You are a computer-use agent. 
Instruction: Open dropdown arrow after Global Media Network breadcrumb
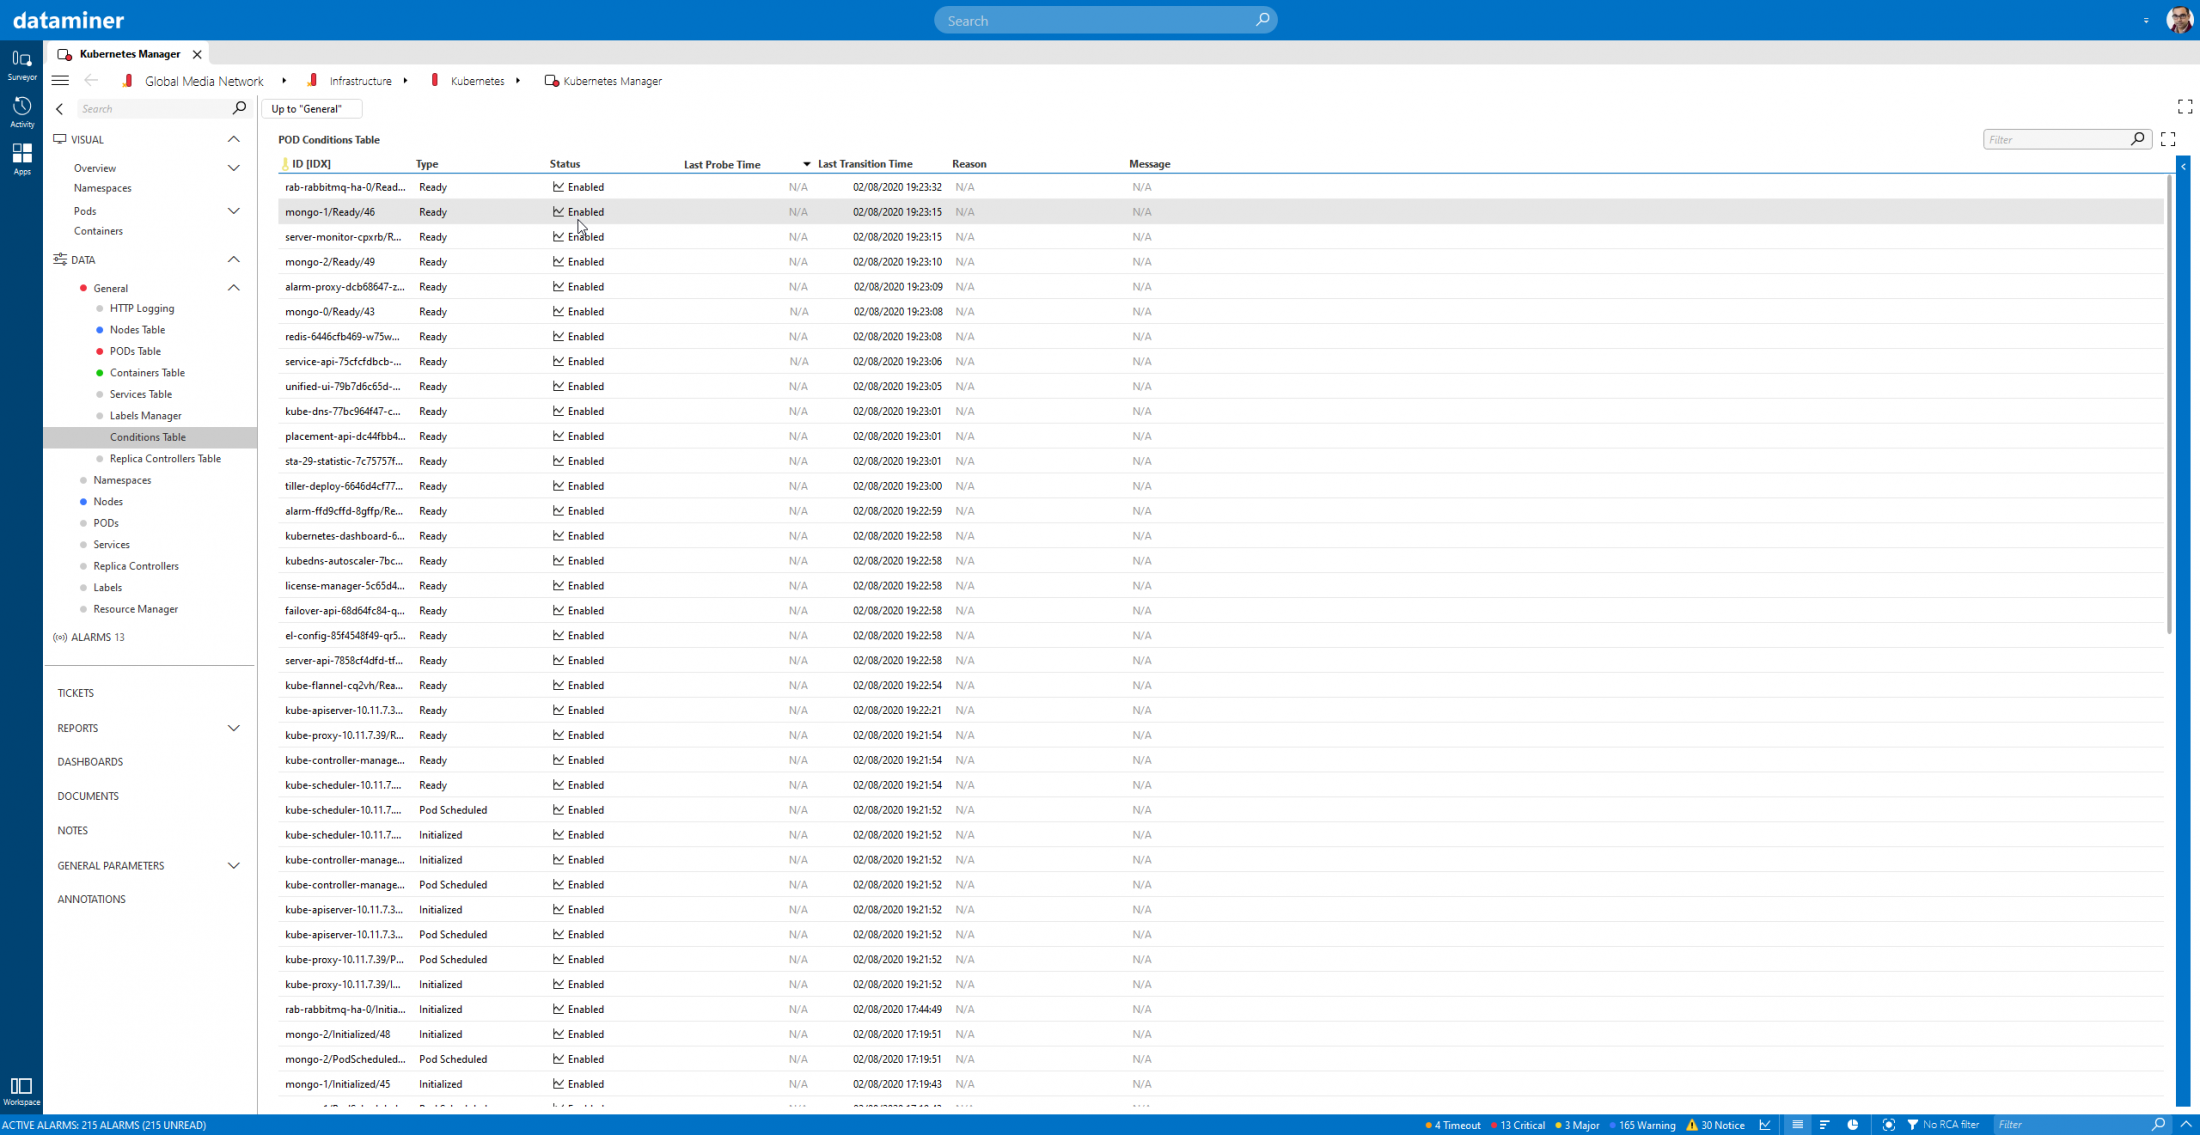click(284, 81)
